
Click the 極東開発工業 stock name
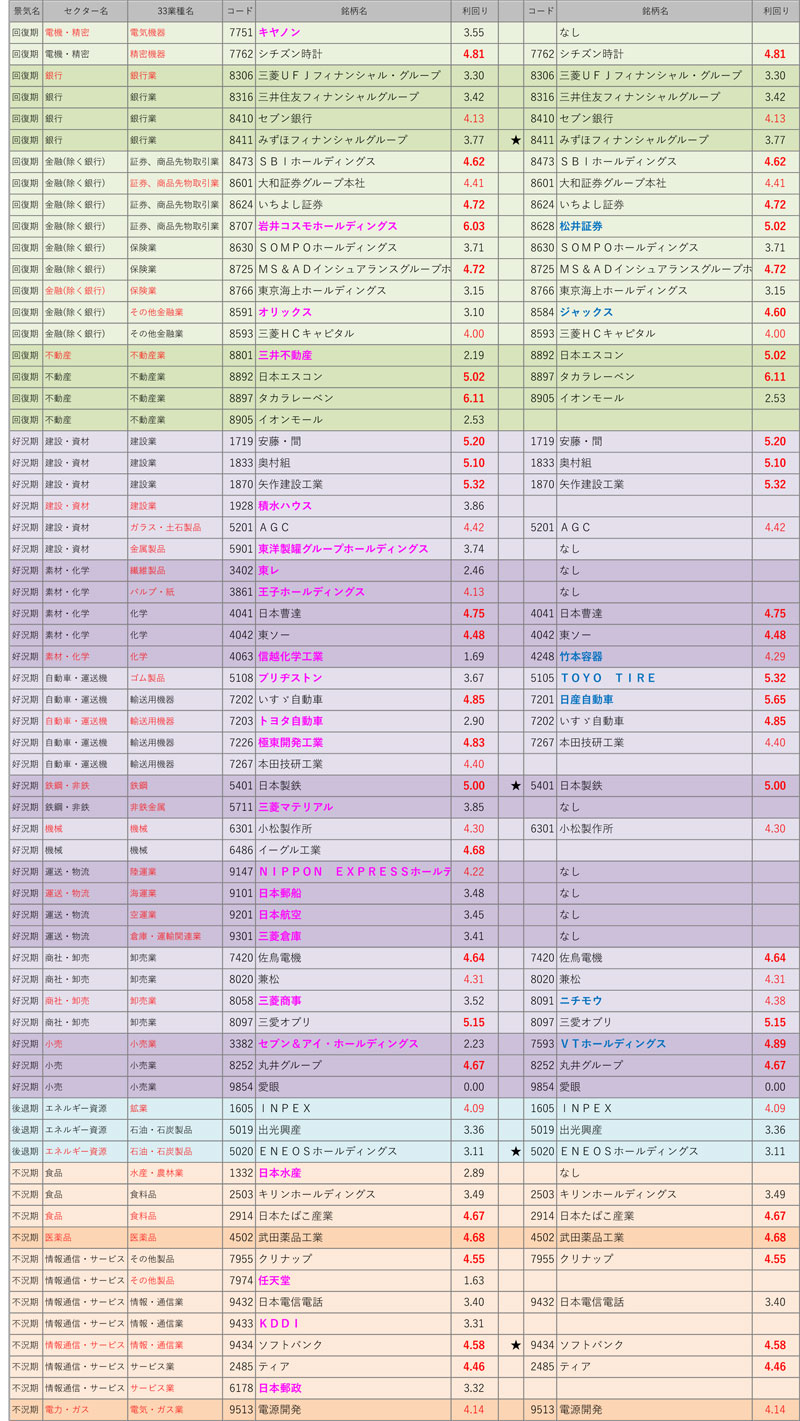tap(291, 742)
